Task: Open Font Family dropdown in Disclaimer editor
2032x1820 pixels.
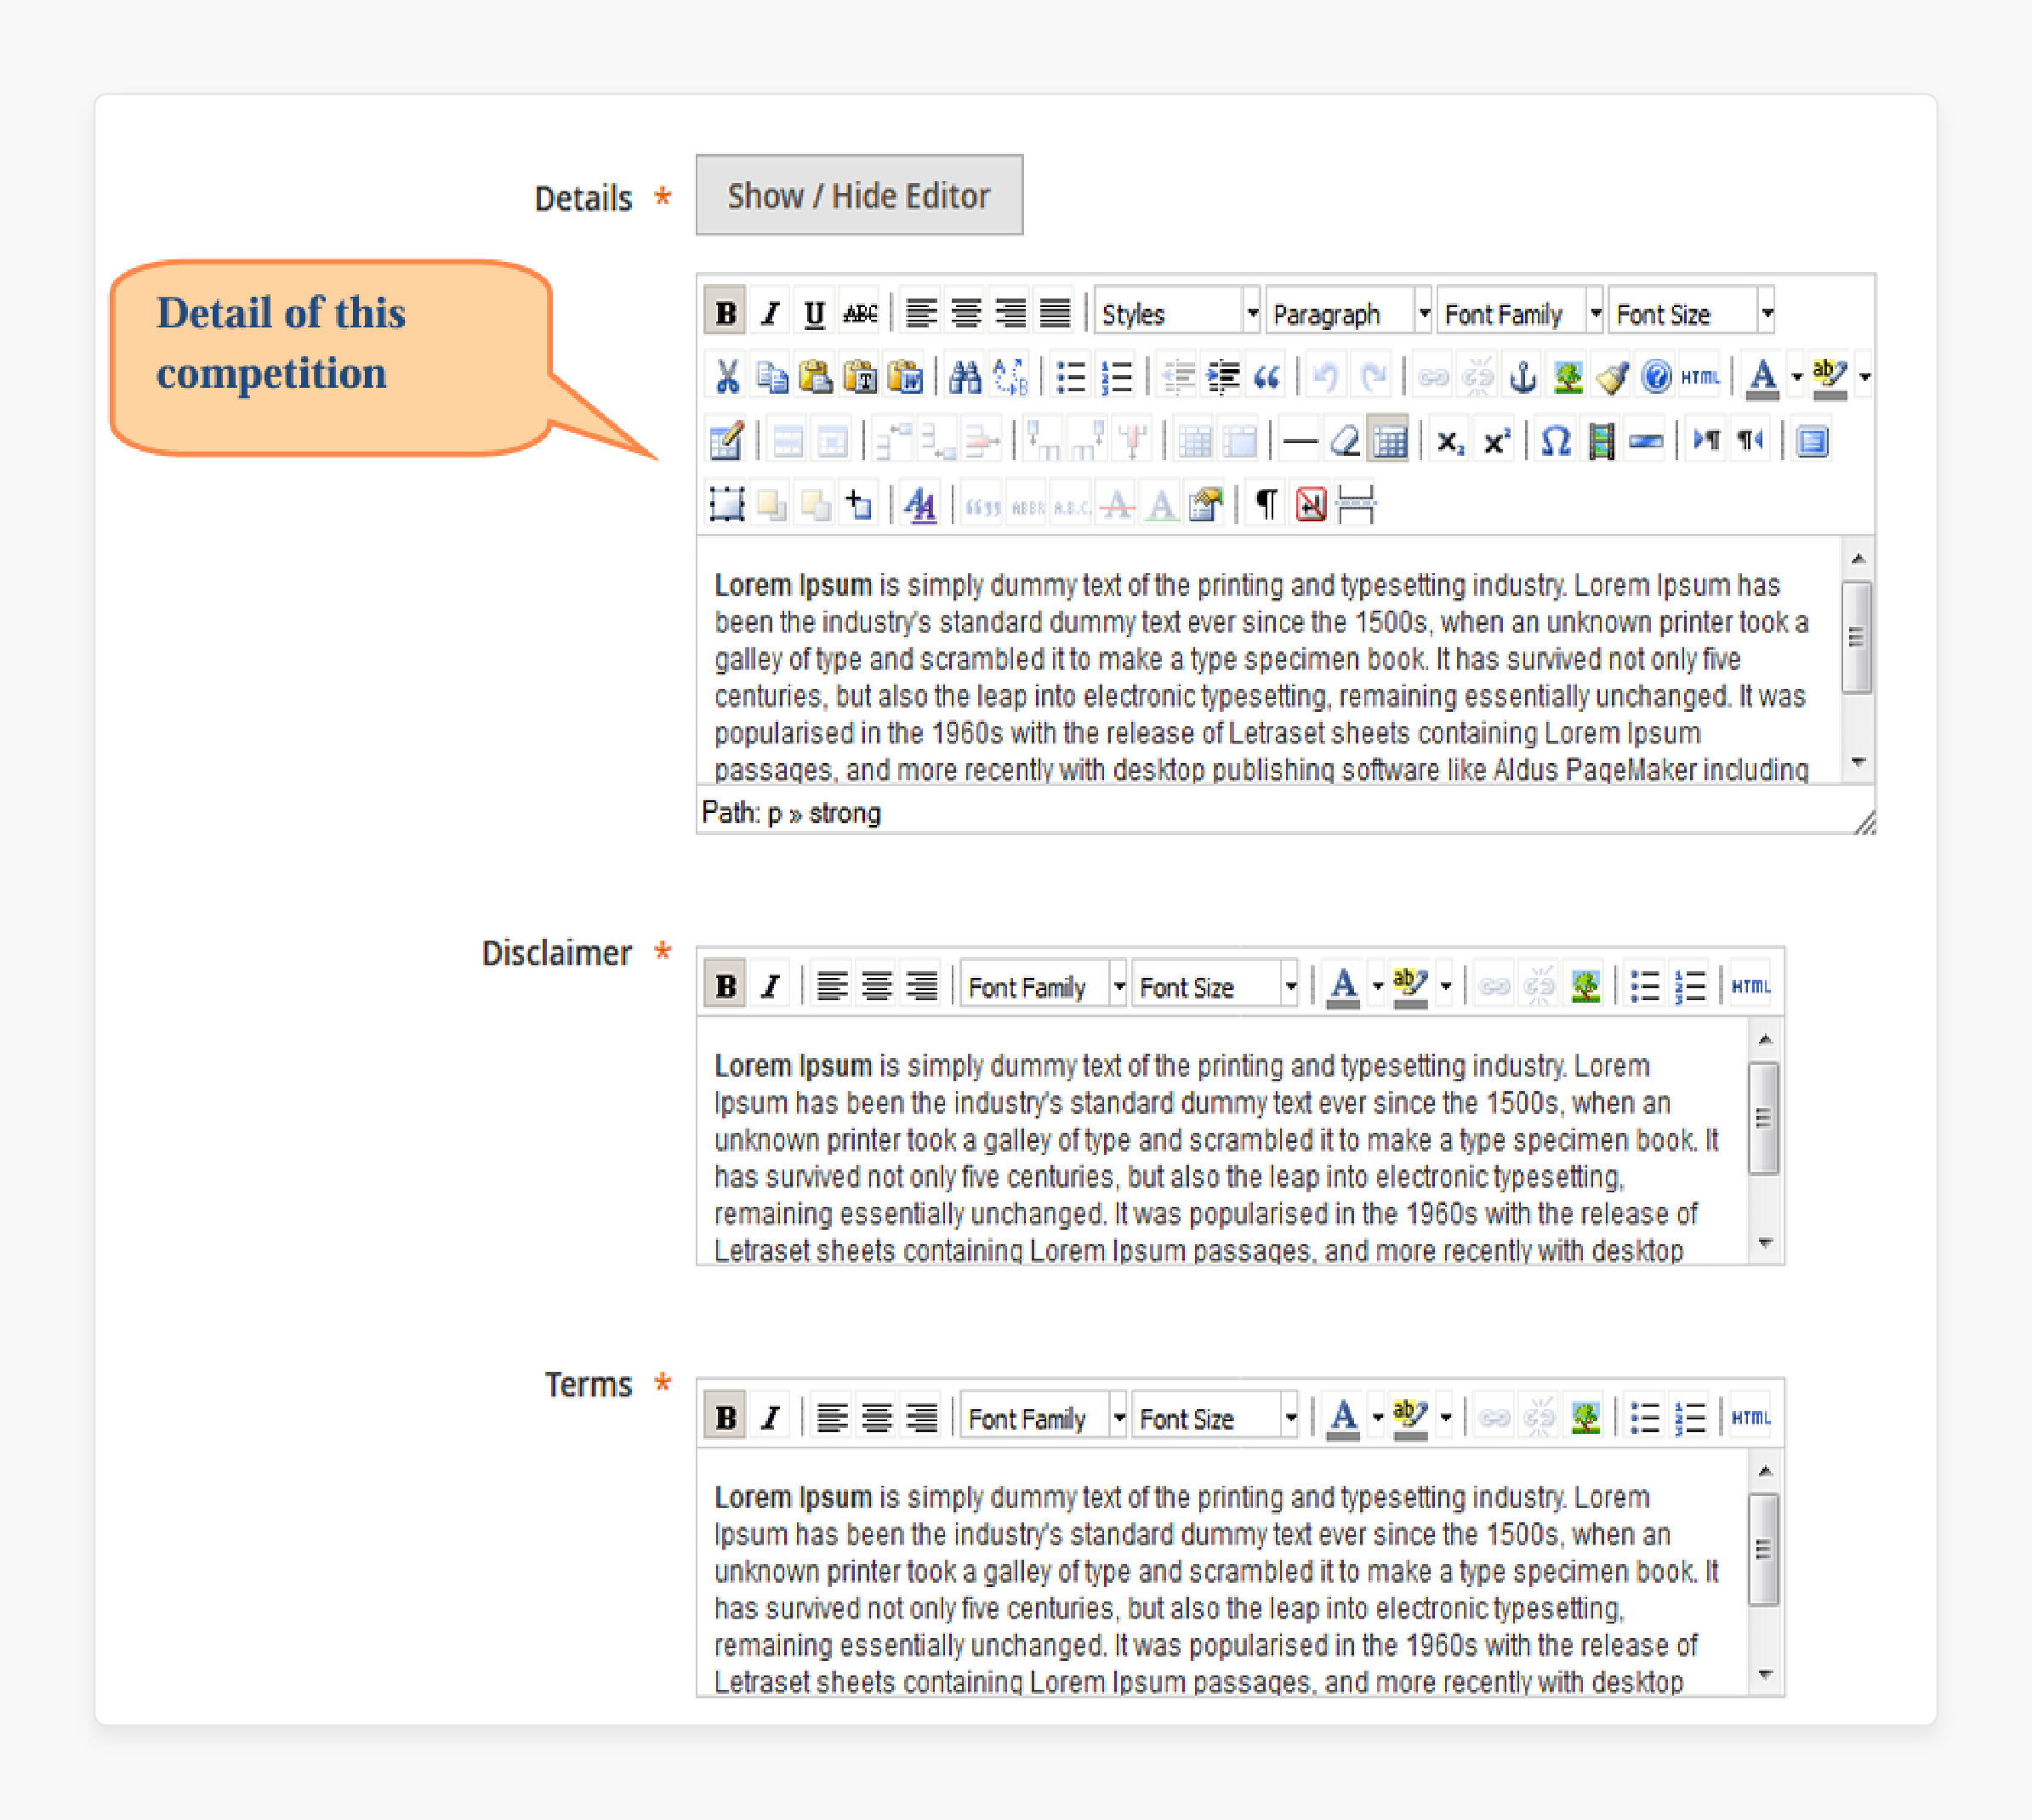Action: (1044, 986)
